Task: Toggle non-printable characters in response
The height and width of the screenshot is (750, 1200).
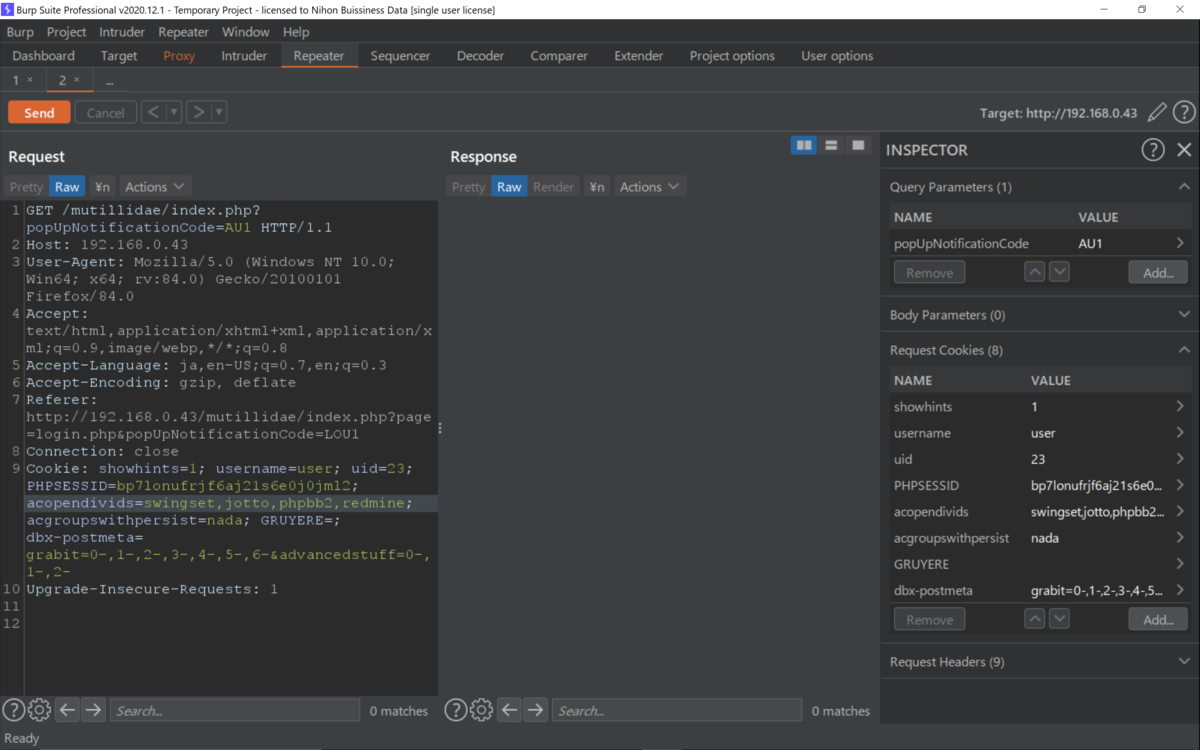Action: click(597, 187)
